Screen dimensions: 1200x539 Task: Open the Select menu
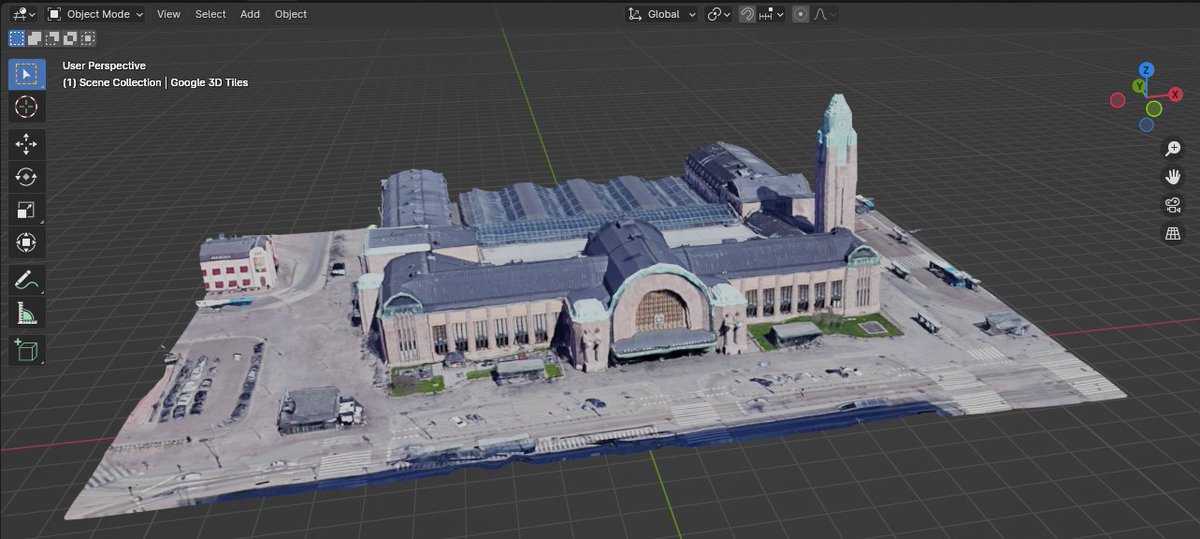211,14
